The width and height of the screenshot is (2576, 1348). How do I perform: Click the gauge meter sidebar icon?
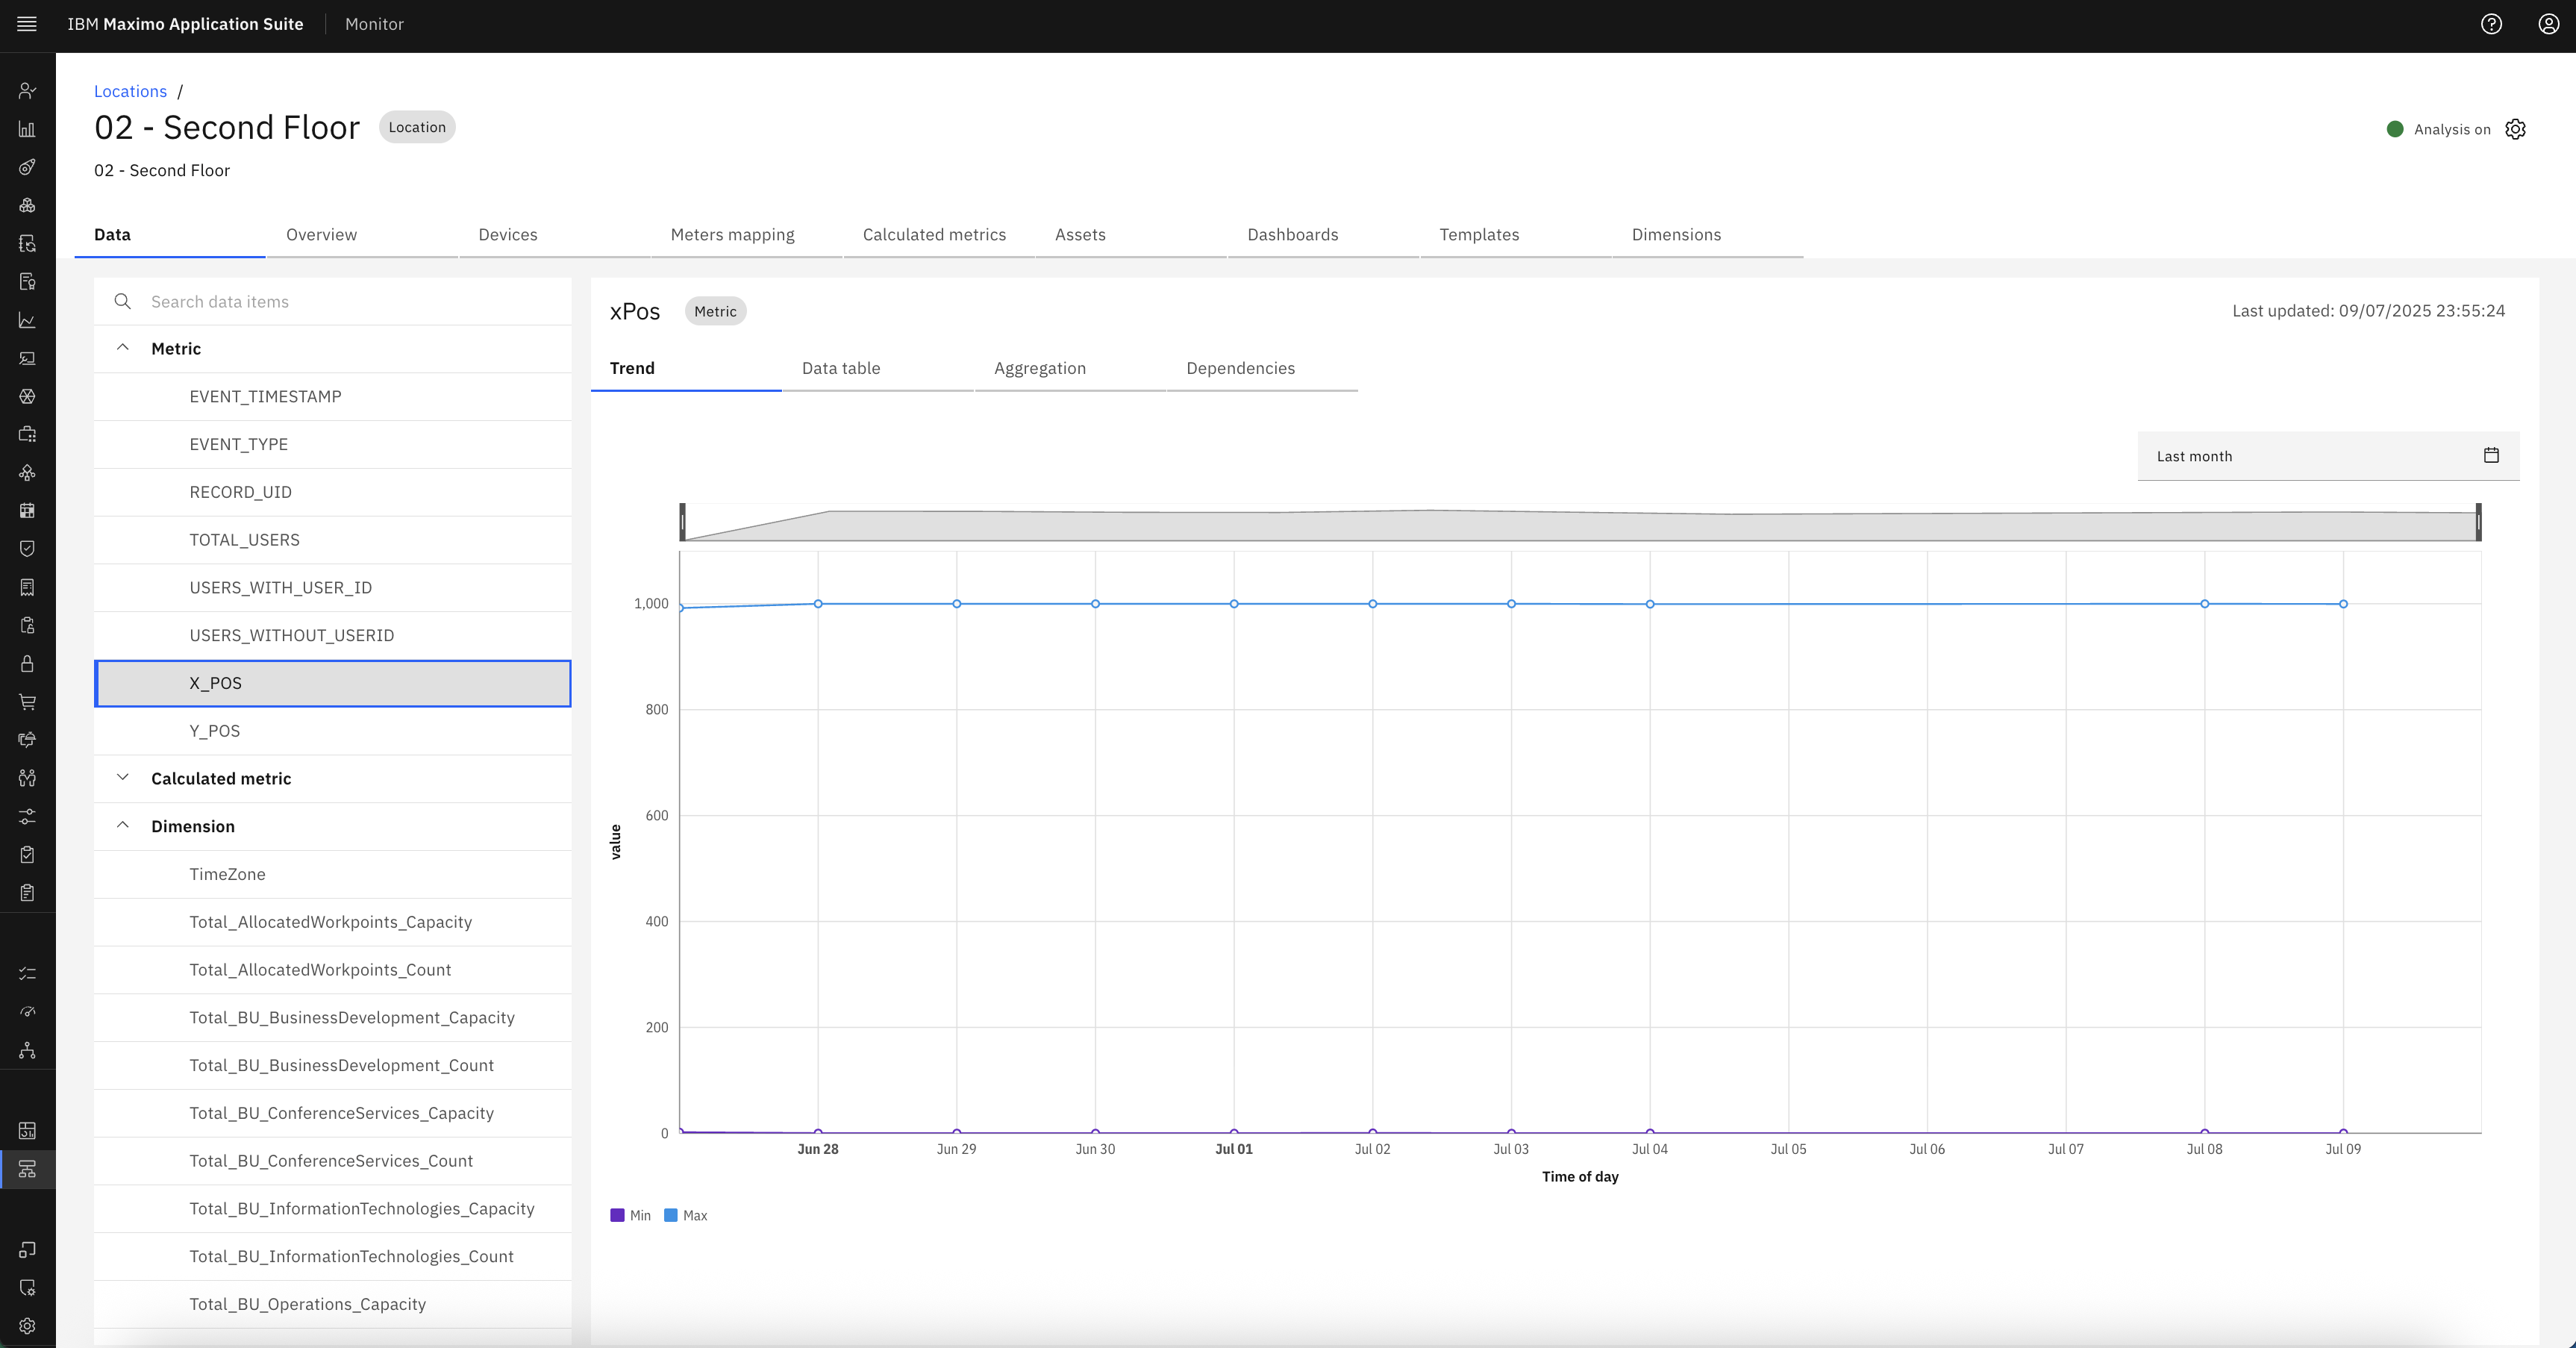pyautogui.click(x=27, y=1011)
